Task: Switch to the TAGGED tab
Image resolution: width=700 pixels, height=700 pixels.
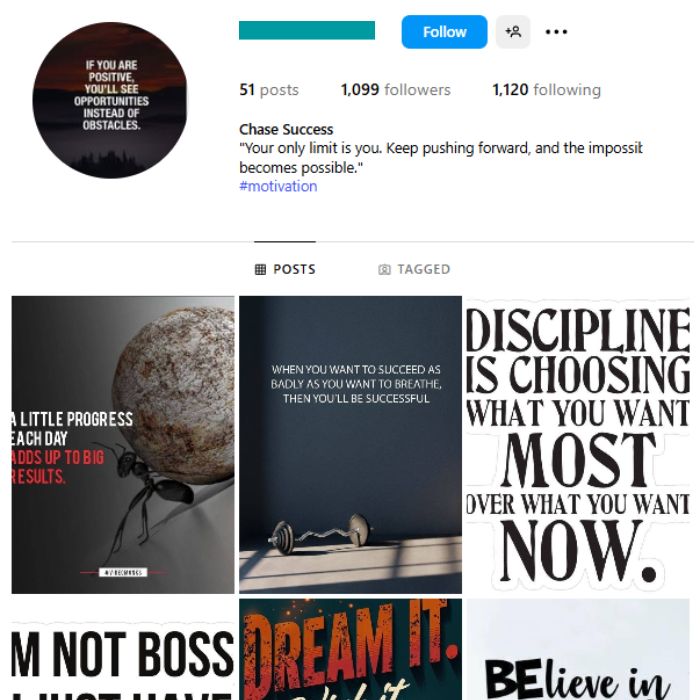Action: tap(414, 269)
